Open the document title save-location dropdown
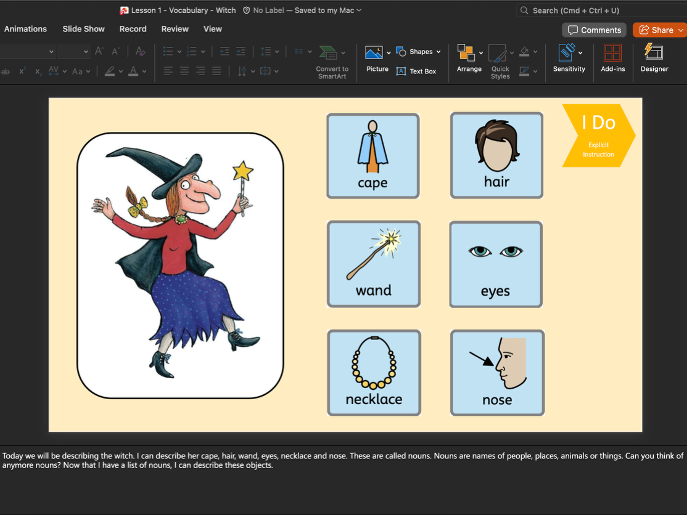This screenshot has height=516, width=687. (x=359, y=10)
